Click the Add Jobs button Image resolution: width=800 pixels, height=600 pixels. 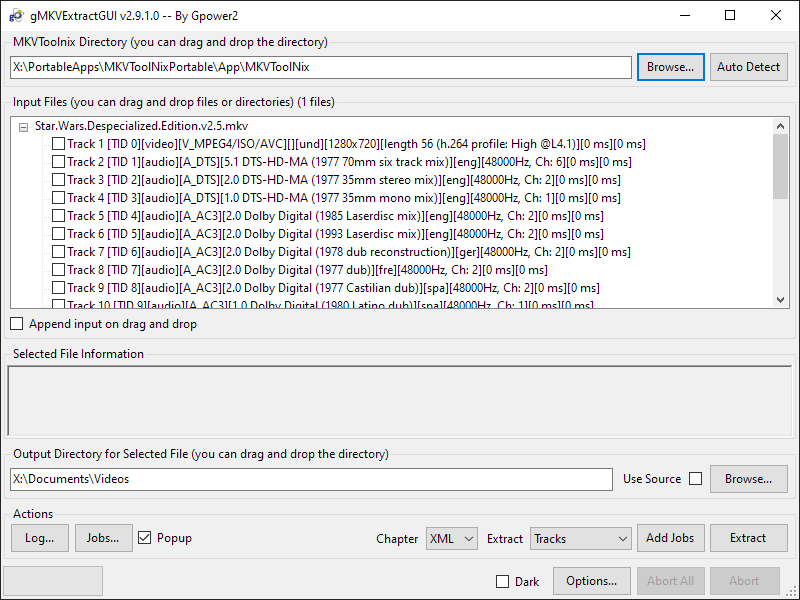pos(670,538)
